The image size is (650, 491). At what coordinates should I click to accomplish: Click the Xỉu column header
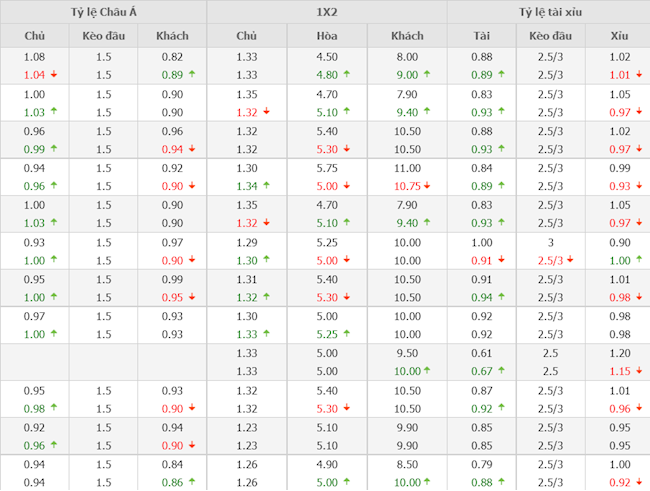coord(619,36)
